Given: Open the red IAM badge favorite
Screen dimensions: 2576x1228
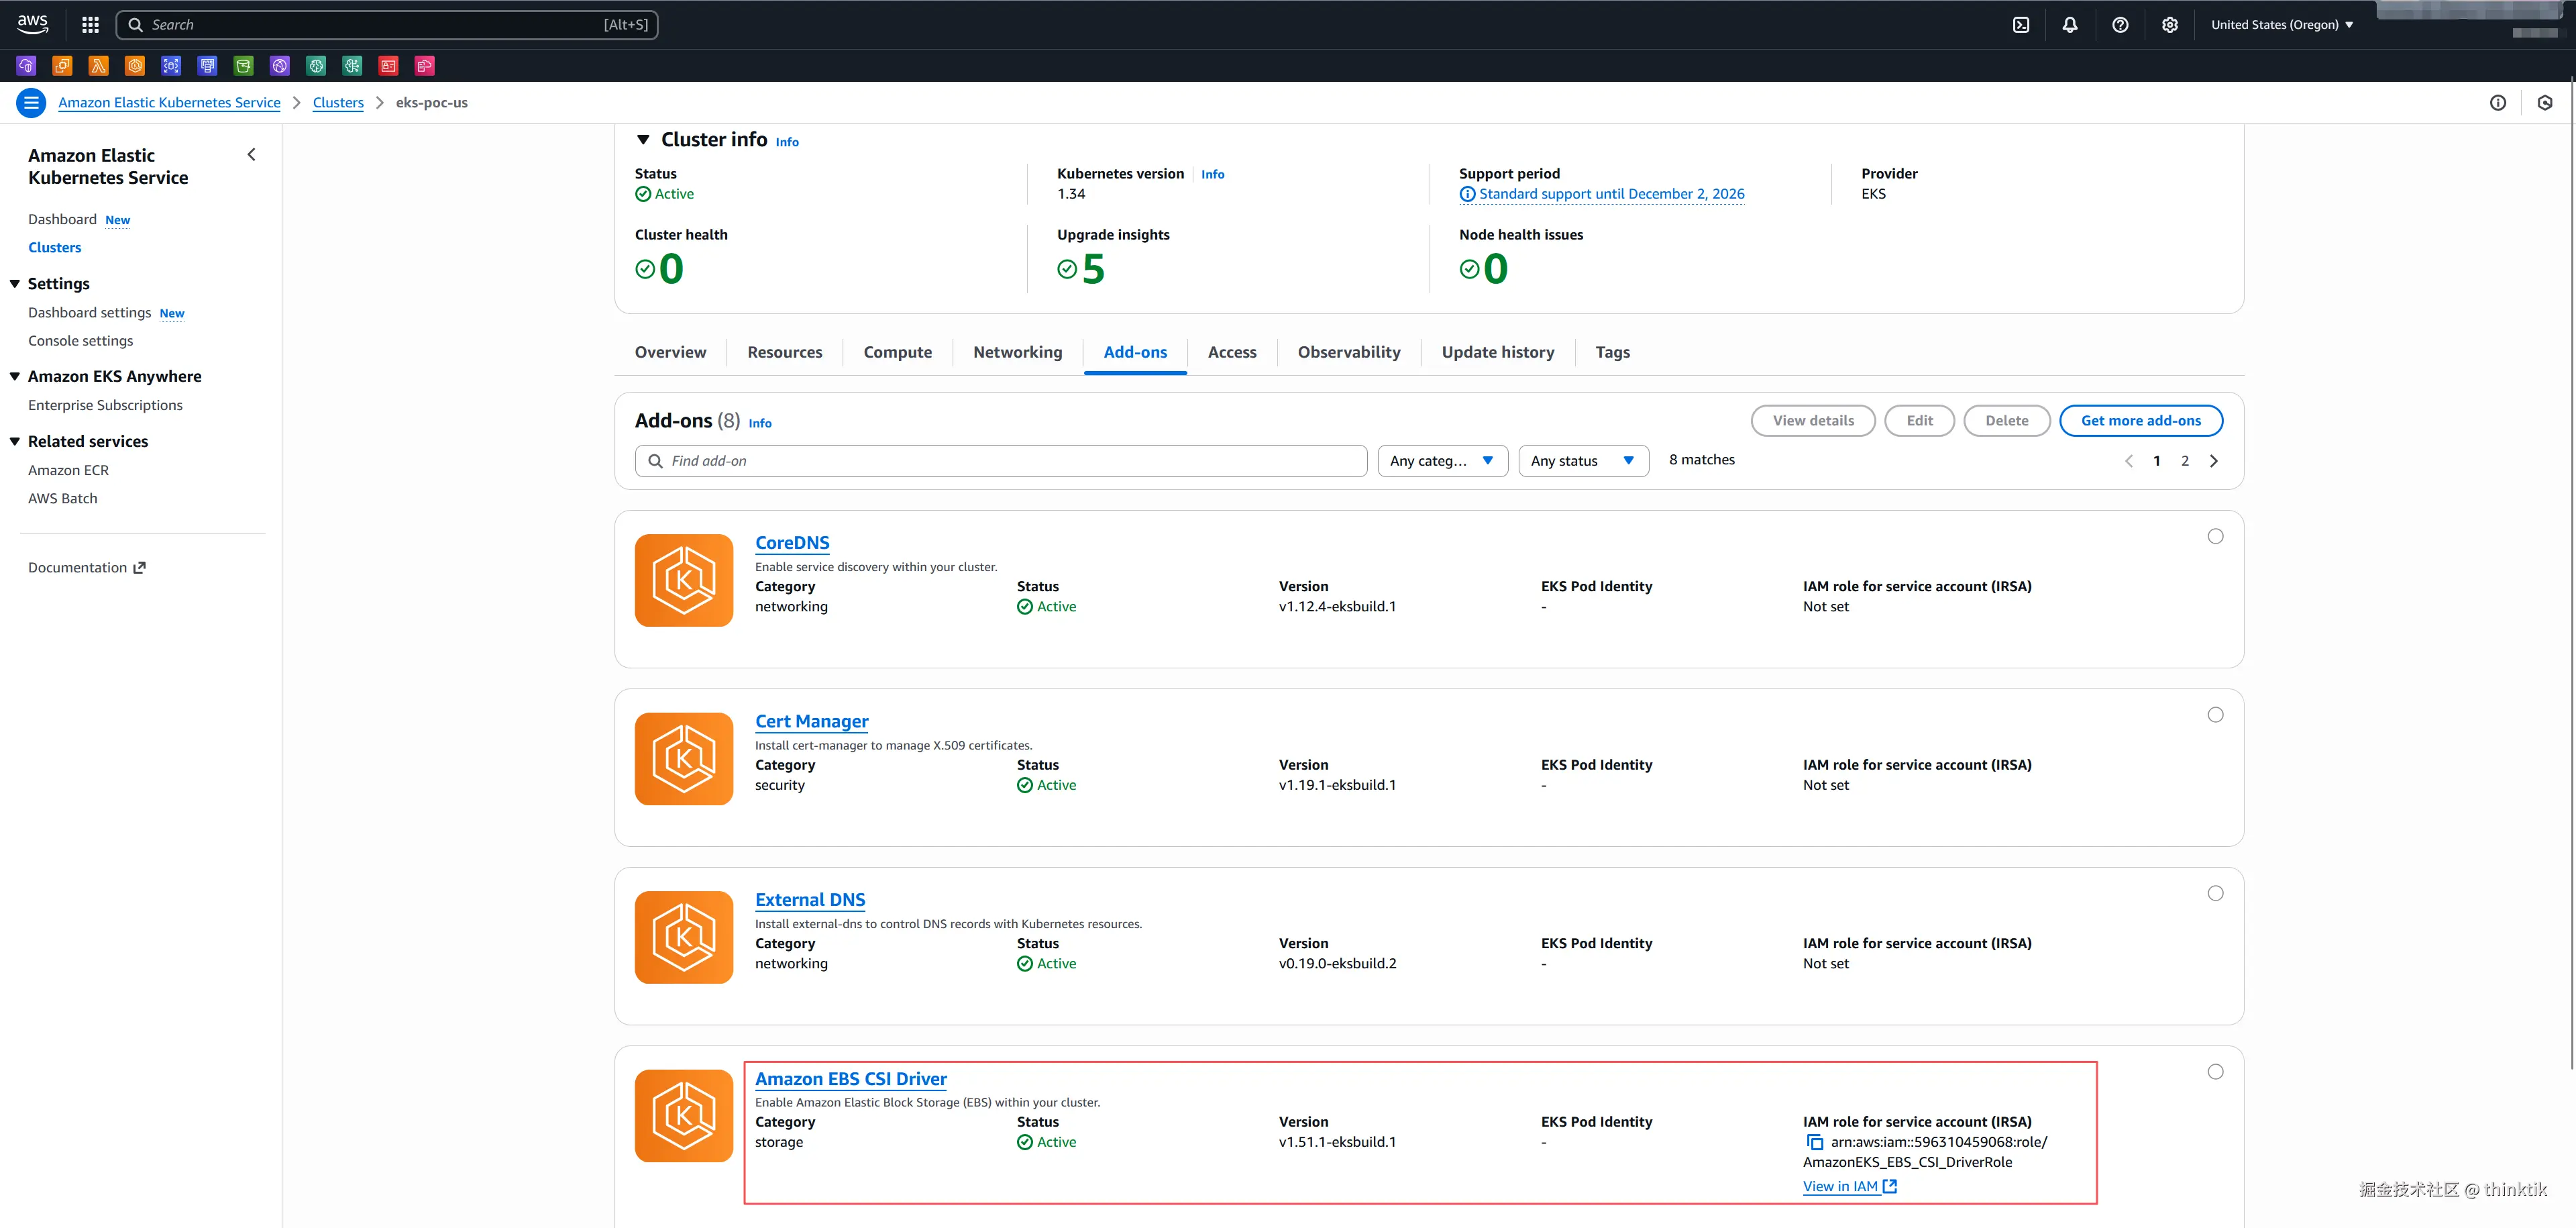Looking at the screenshot, I should pos(388,66).
